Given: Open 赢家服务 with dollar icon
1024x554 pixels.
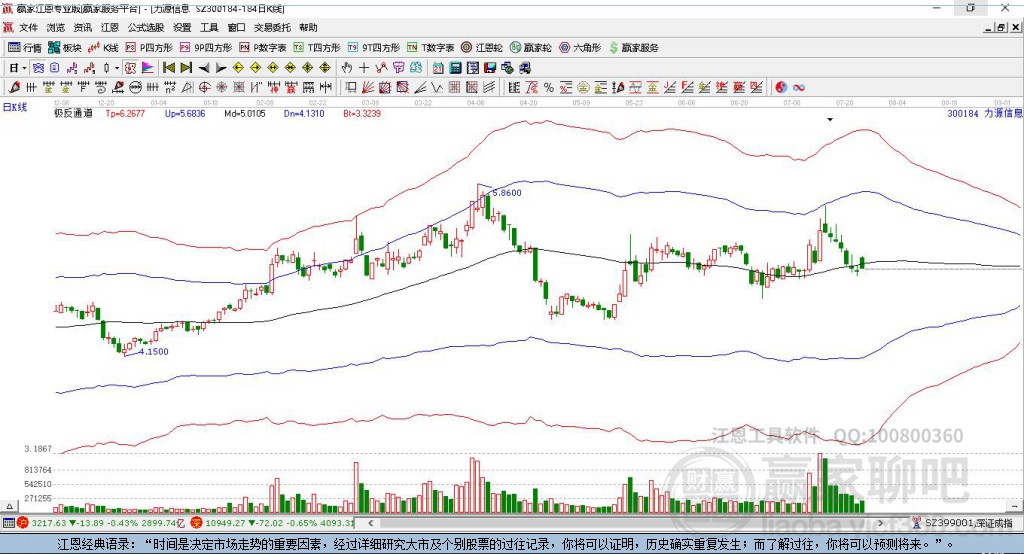Looking at the screenshot, I should click(x=633, y=48).
